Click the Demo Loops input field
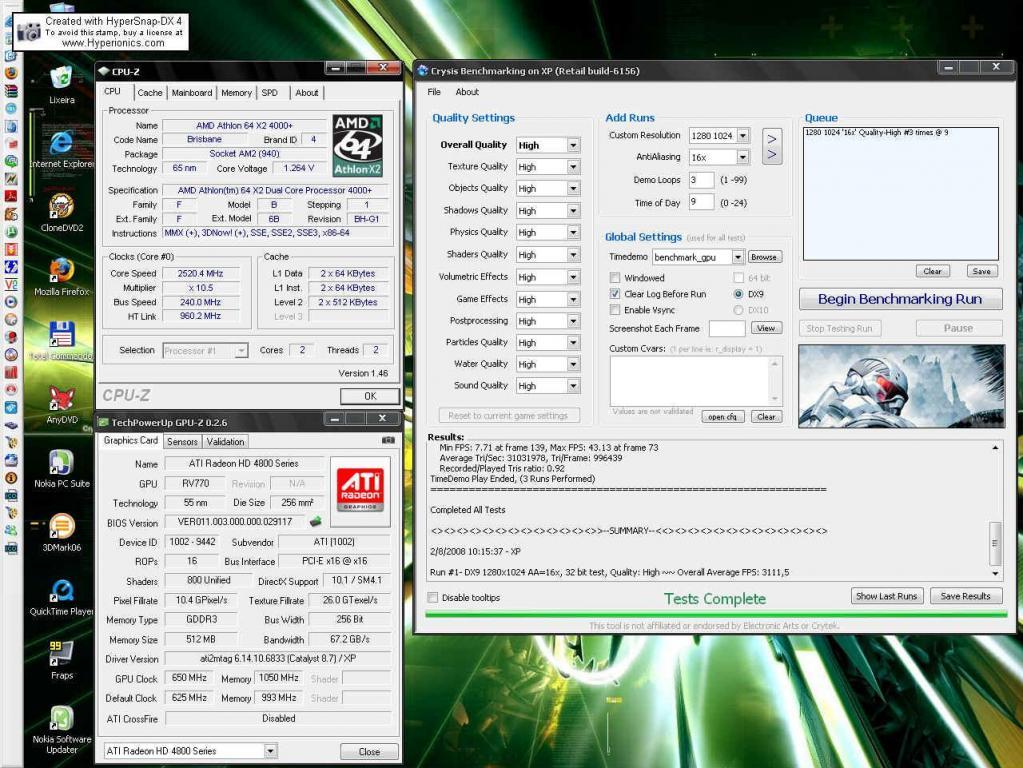 [701, 179]
